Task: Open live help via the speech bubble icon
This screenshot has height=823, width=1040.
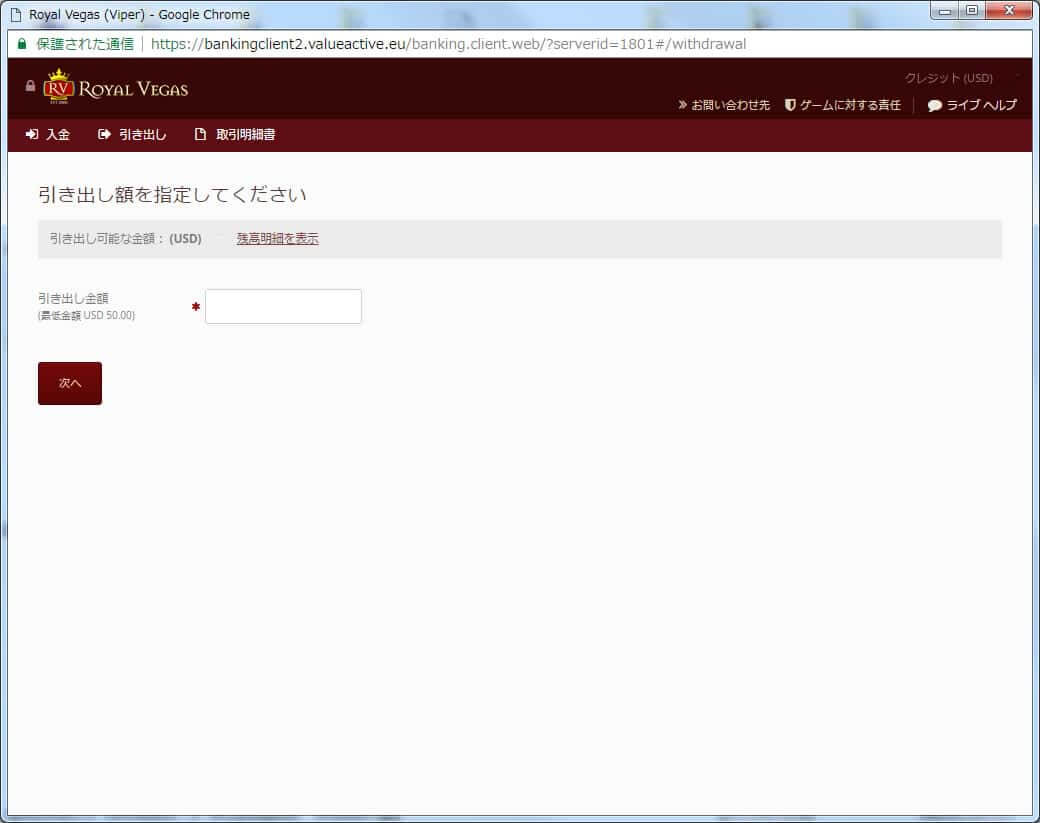Action: (x=935, y=105)
